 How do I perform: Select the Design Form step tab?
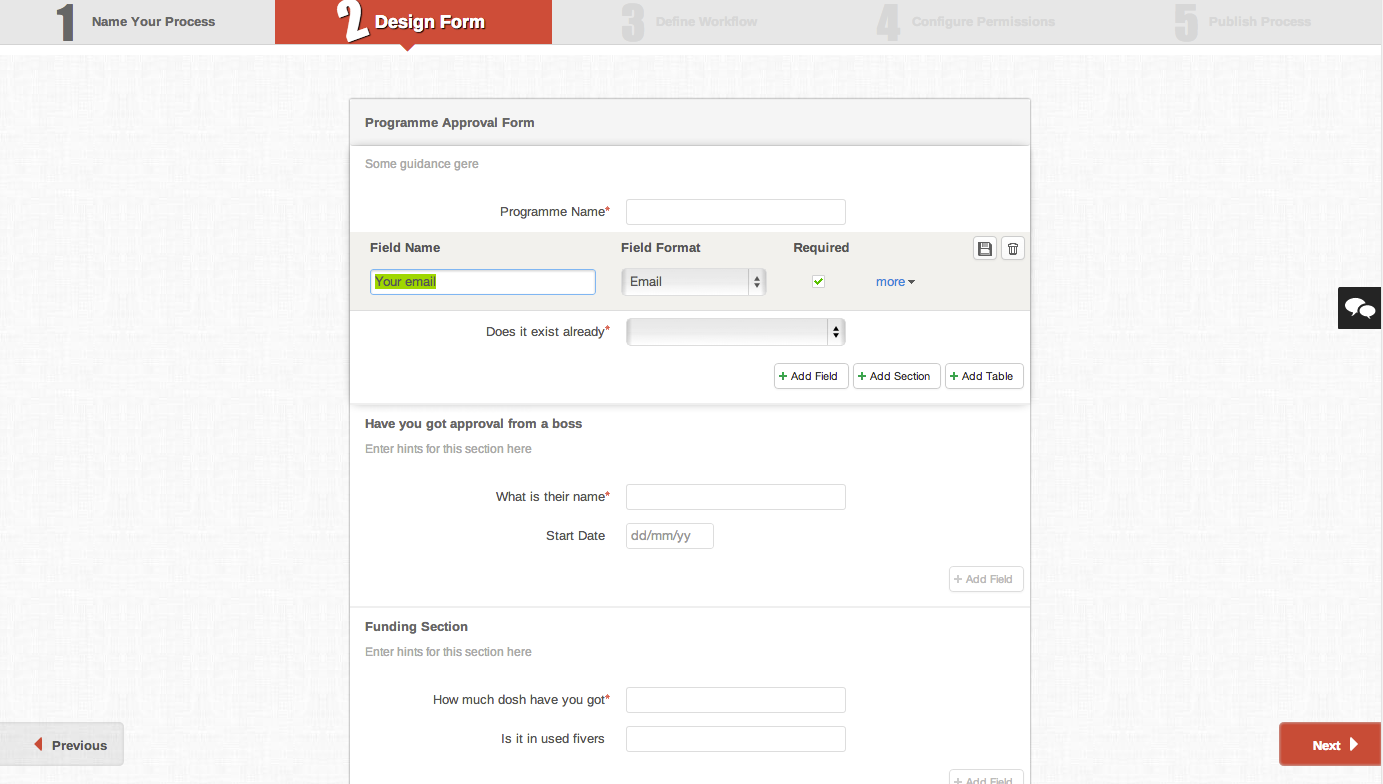pyautogui.click(x=413, y=22)
